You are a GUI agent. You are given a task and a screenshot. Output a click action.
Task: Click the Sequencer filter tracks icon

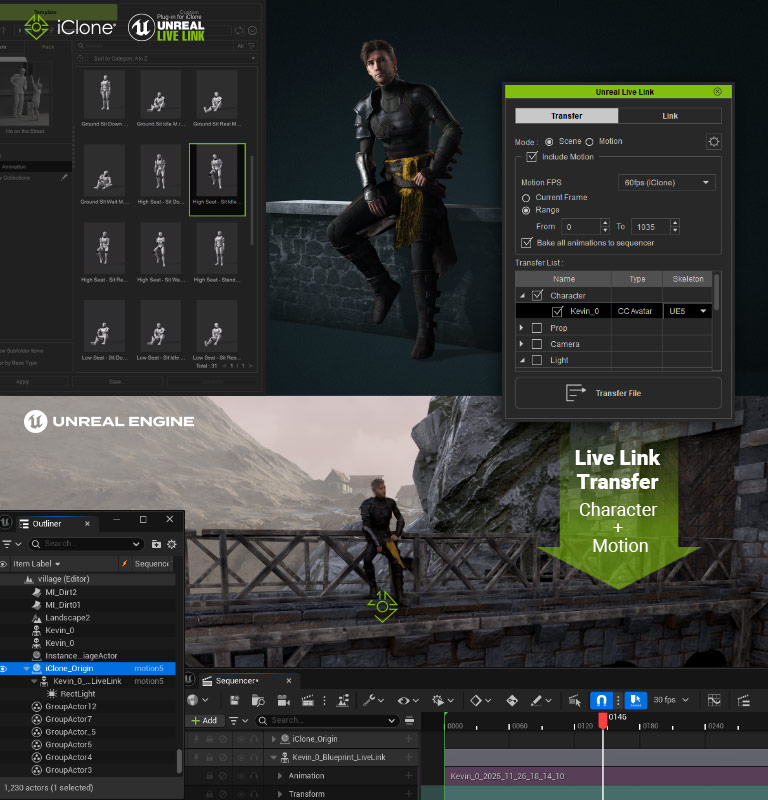click(x=238, y=720)
